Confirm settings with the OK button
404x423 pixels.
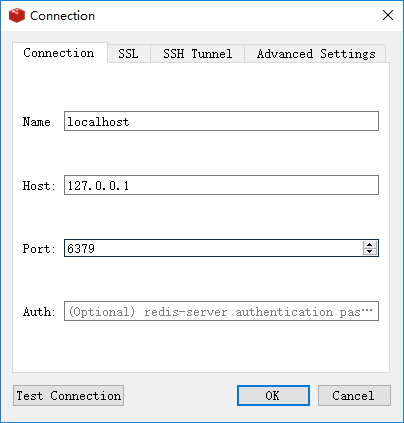click(x=273, y=396)
